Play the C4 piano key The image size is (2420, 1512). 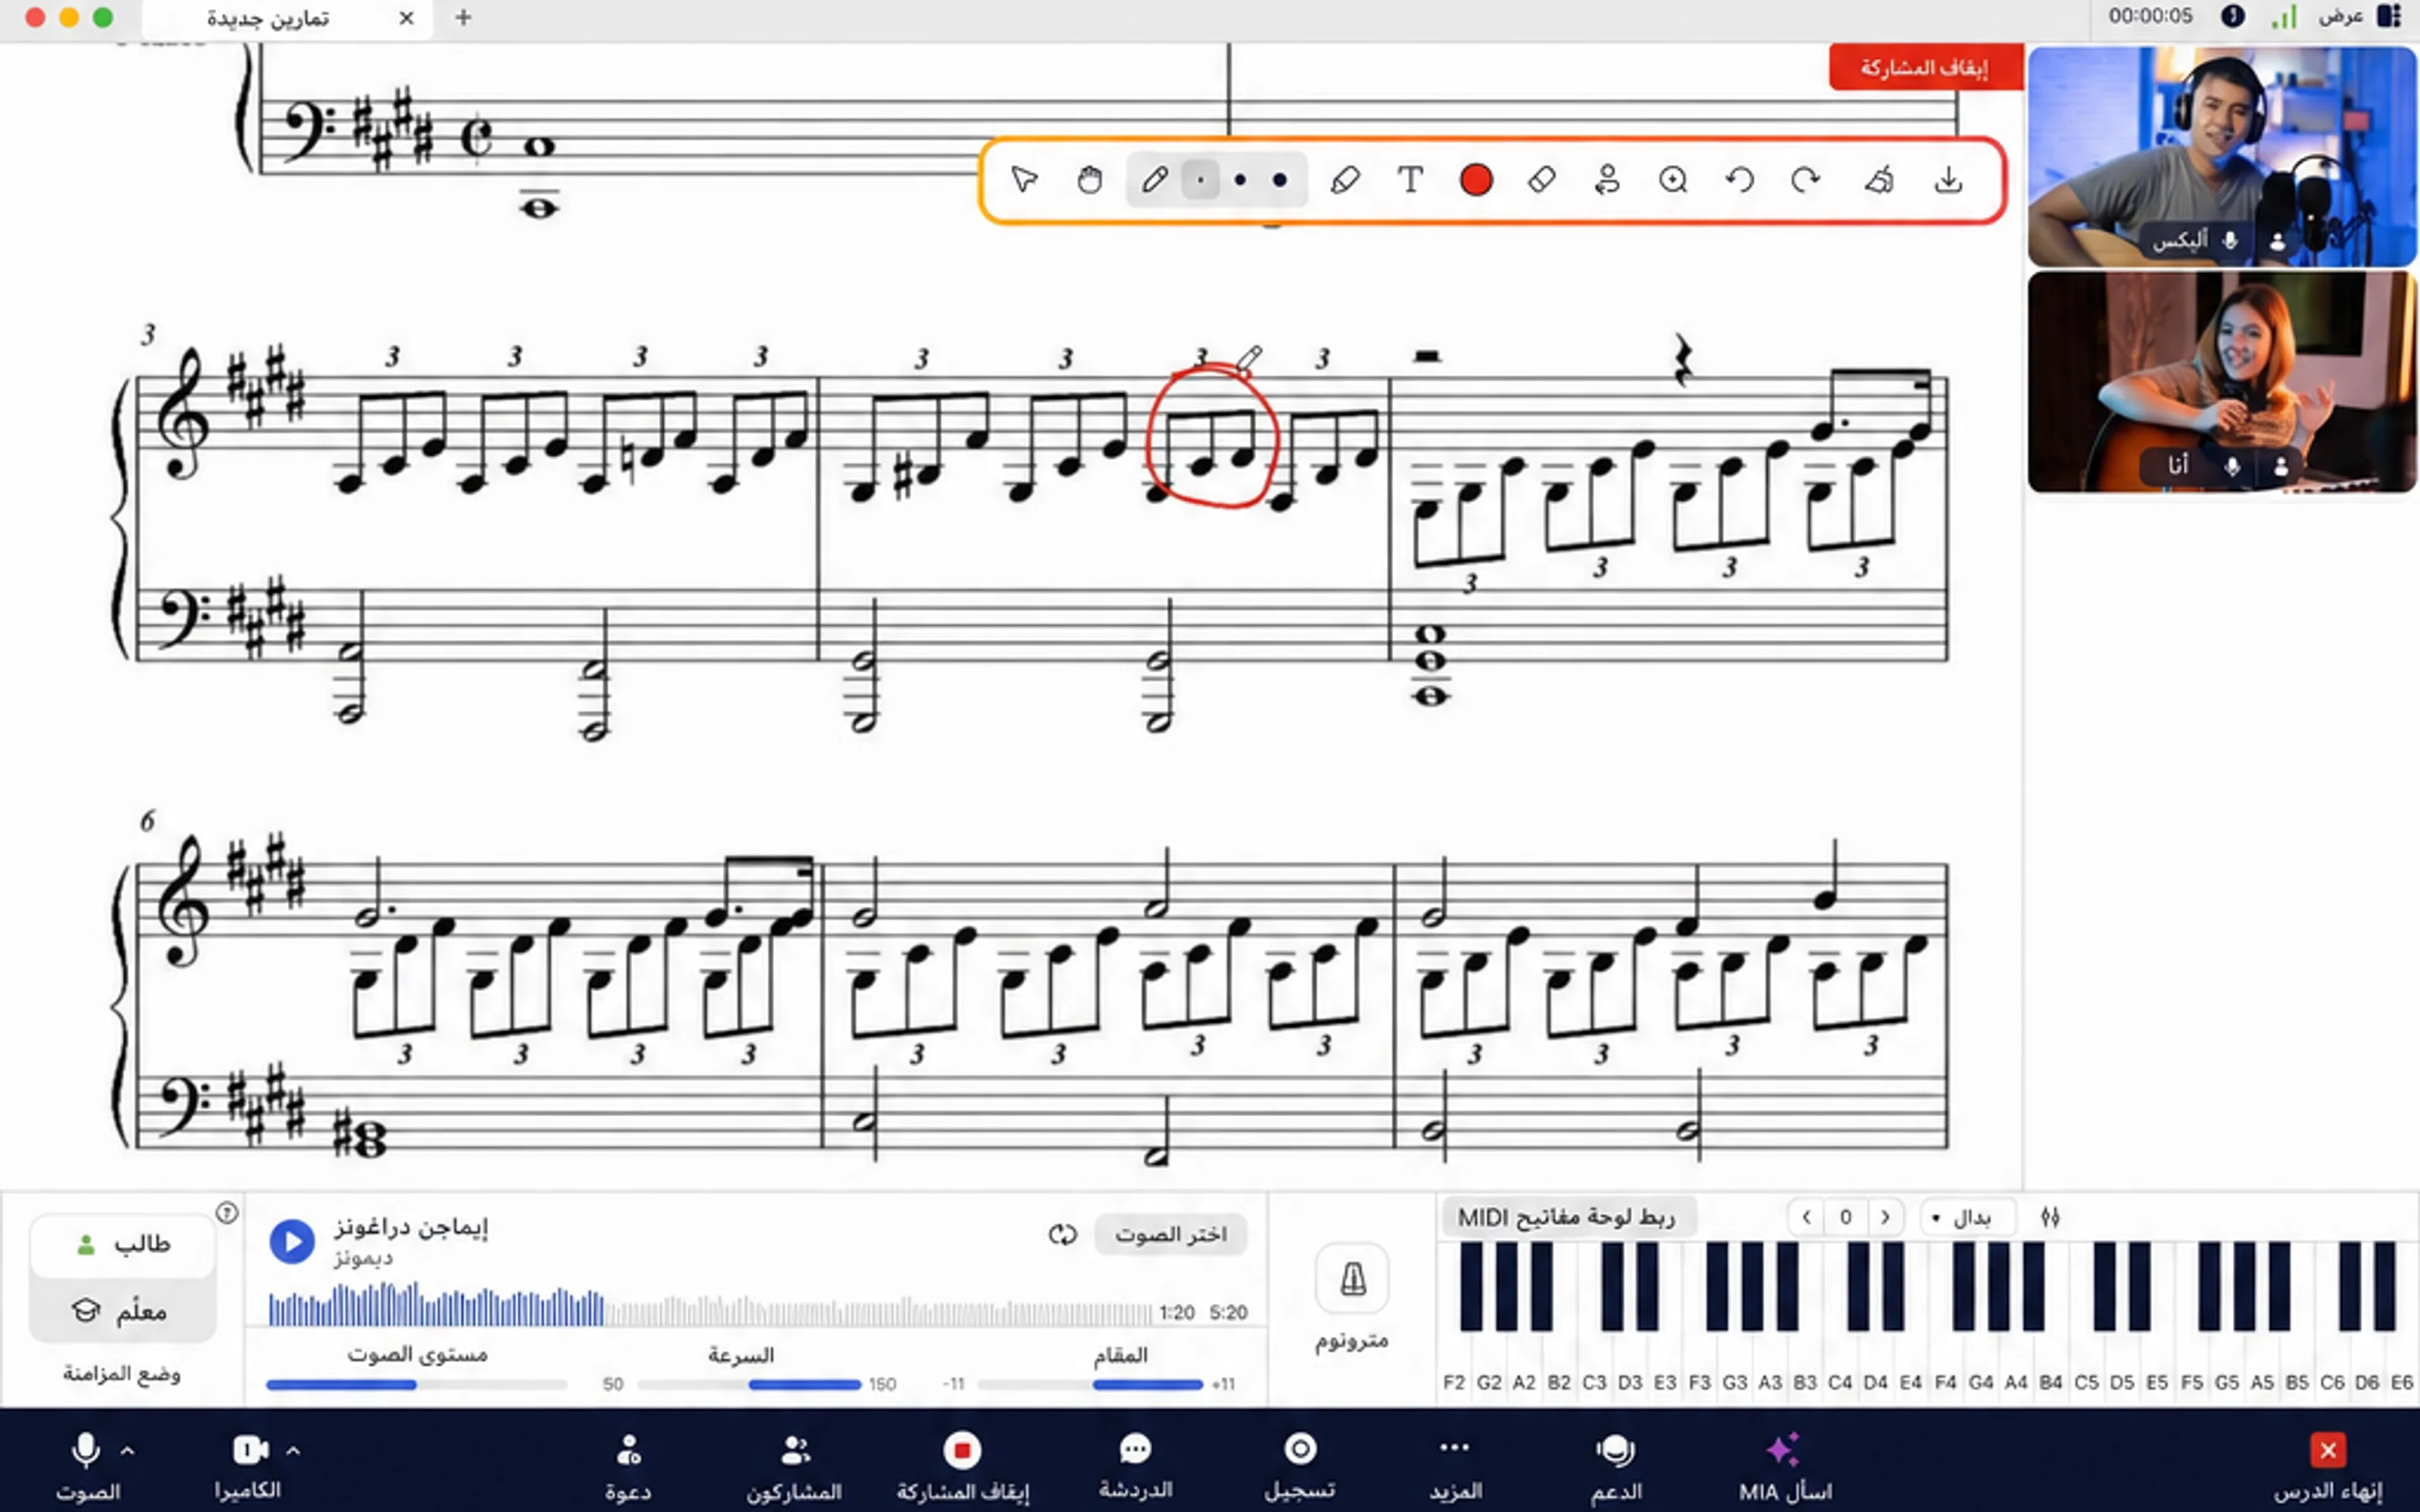(1840, 1364)
